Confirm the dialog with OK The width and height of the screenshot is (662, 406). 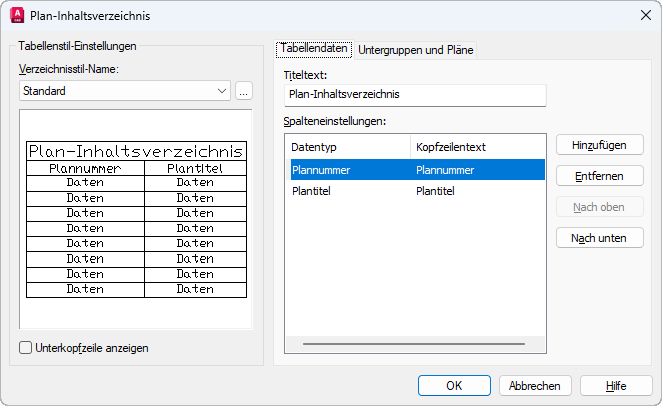click(x=454, y=386)
